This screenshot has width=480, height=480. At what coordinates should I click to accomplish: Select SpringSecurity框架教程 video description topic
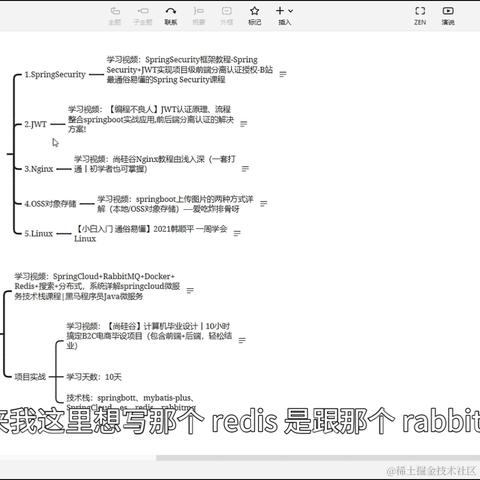coord(190,70)
